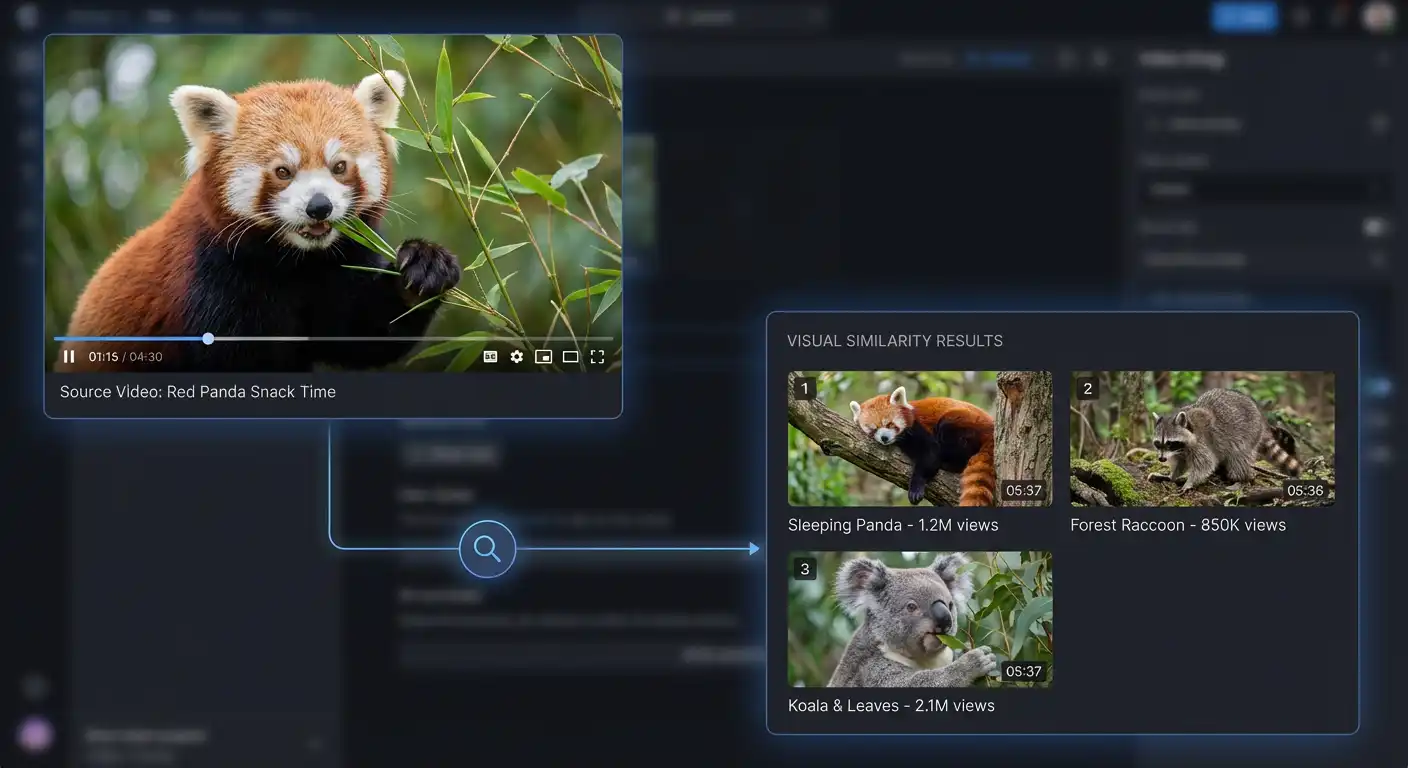Screen dimensions: 1408x768
Task: Enter fullscreen using the player's fullscreen icon
Action: (x=598, y=356)
